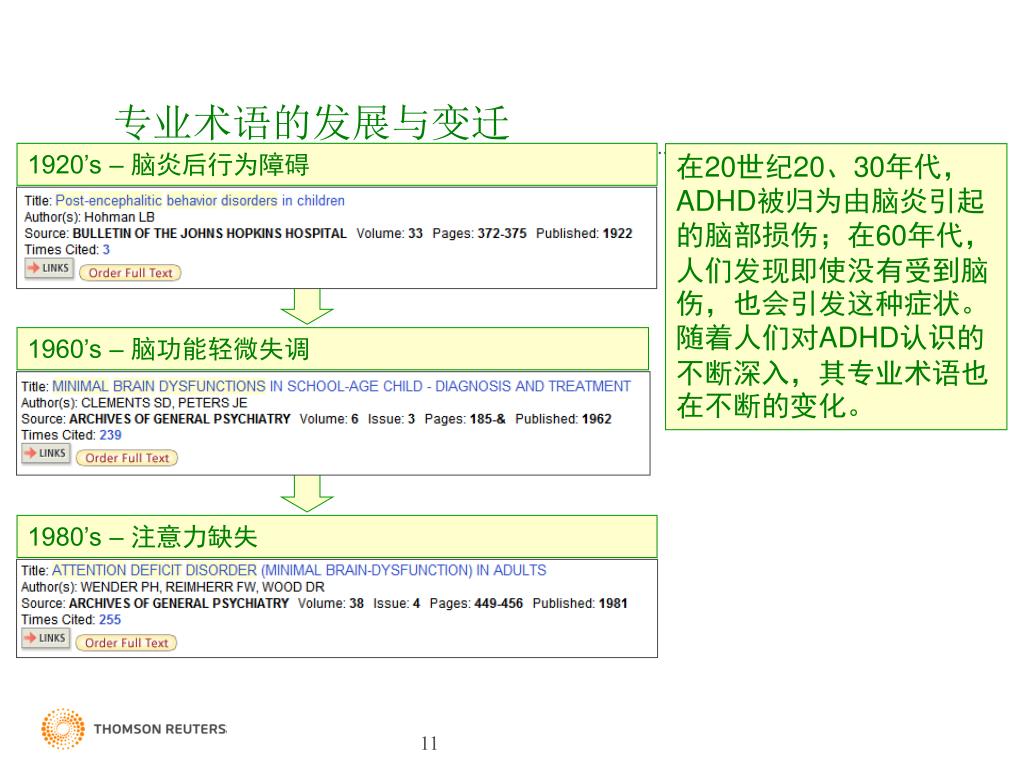Click the slide title 专业术语的发展与变迁

[x=312, y=123]
